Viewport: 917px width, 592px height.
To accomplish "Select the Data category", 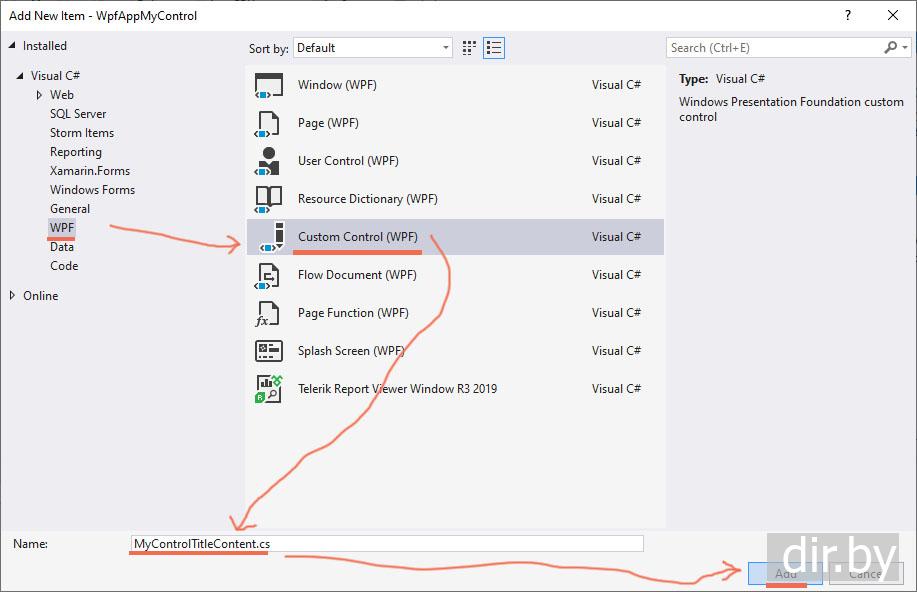I will tap(62, 247).
